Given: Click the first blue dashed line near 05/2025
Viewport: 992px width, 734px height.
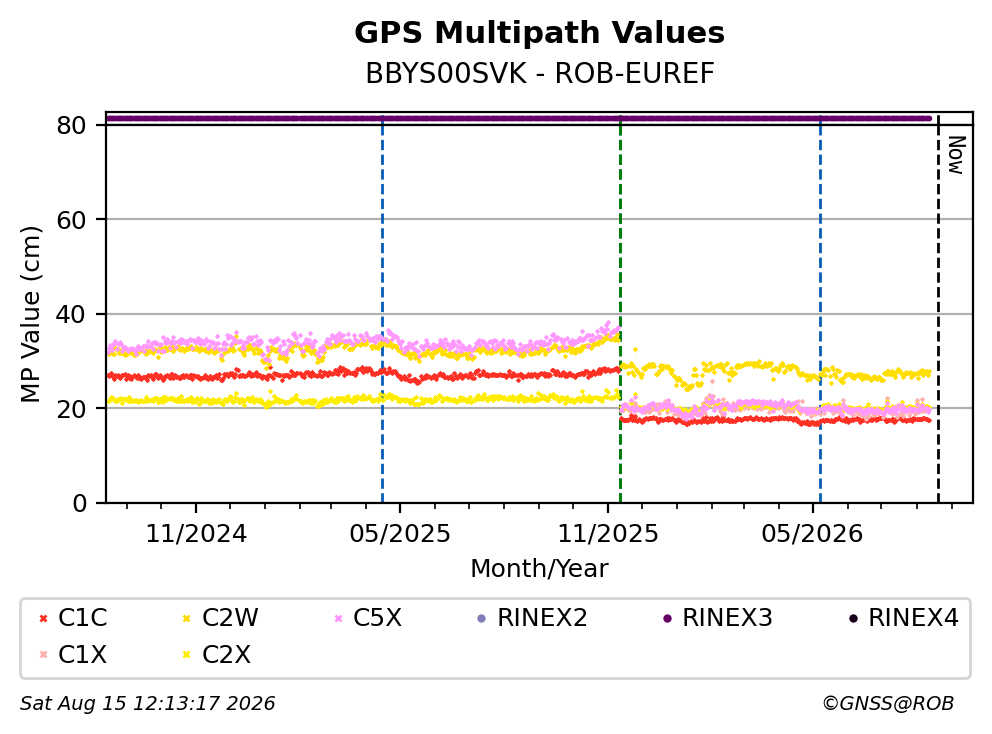Looking at the screenshot, I should pos(383,310).
